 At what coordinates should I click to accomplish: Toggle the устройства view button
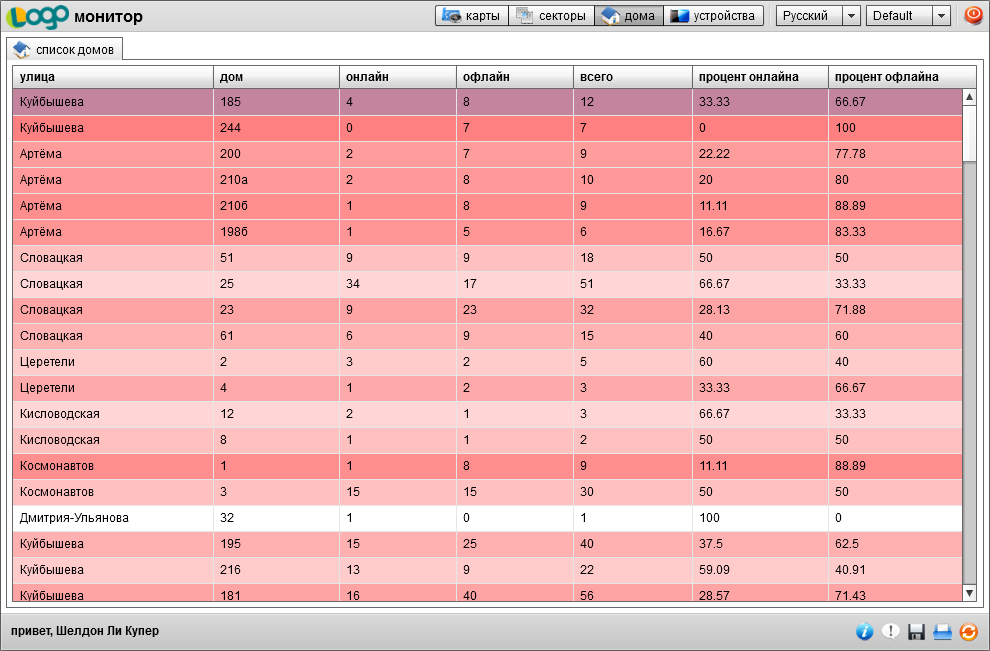point(714,16)
